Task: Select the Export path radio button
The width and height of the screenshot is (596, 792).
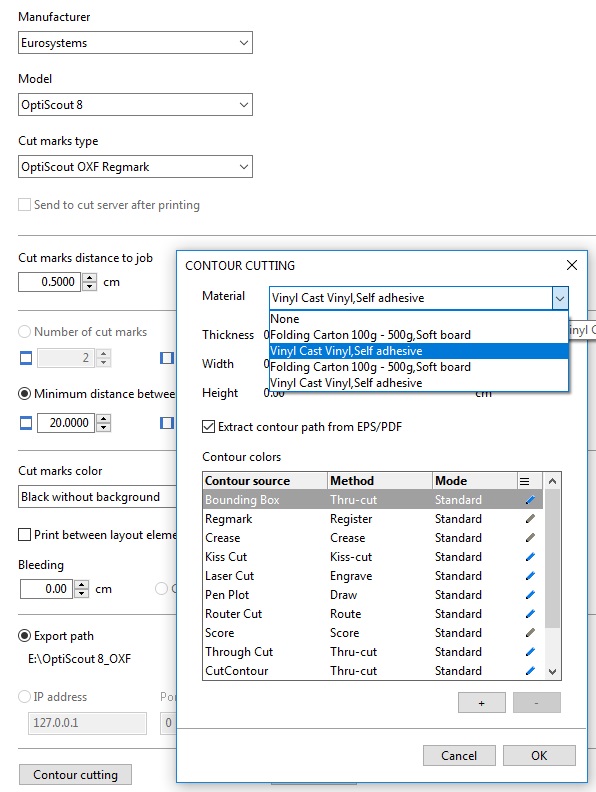Action: [x=24, y=635]
